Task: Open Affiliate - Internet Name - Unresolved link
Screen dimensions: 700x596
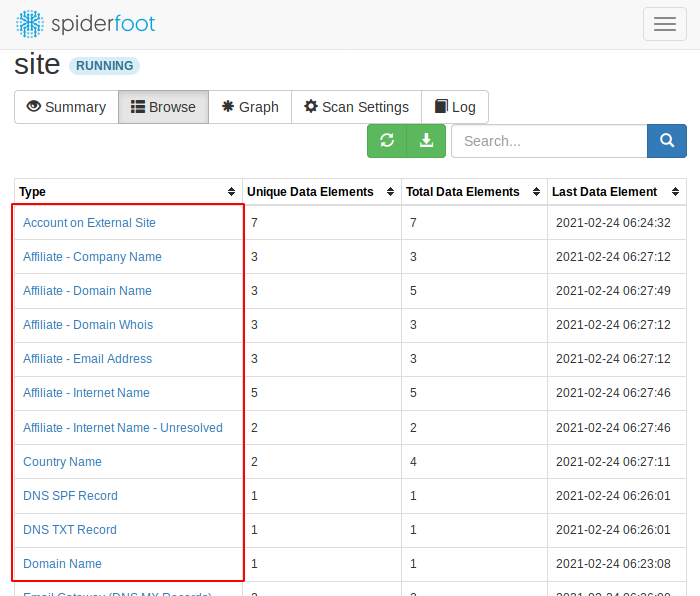Action: click(123, 428)
